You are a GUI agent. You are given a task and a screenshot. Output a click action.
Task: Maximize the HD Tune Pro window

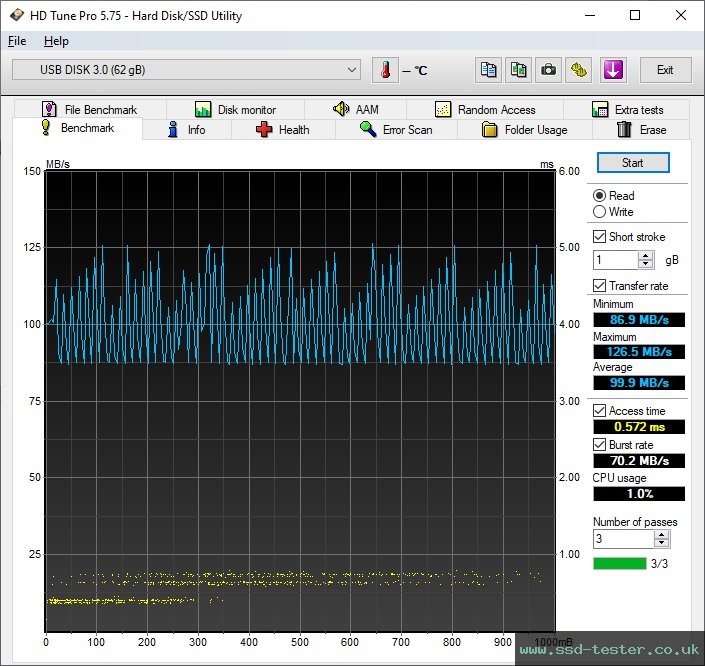click(635, 15)
